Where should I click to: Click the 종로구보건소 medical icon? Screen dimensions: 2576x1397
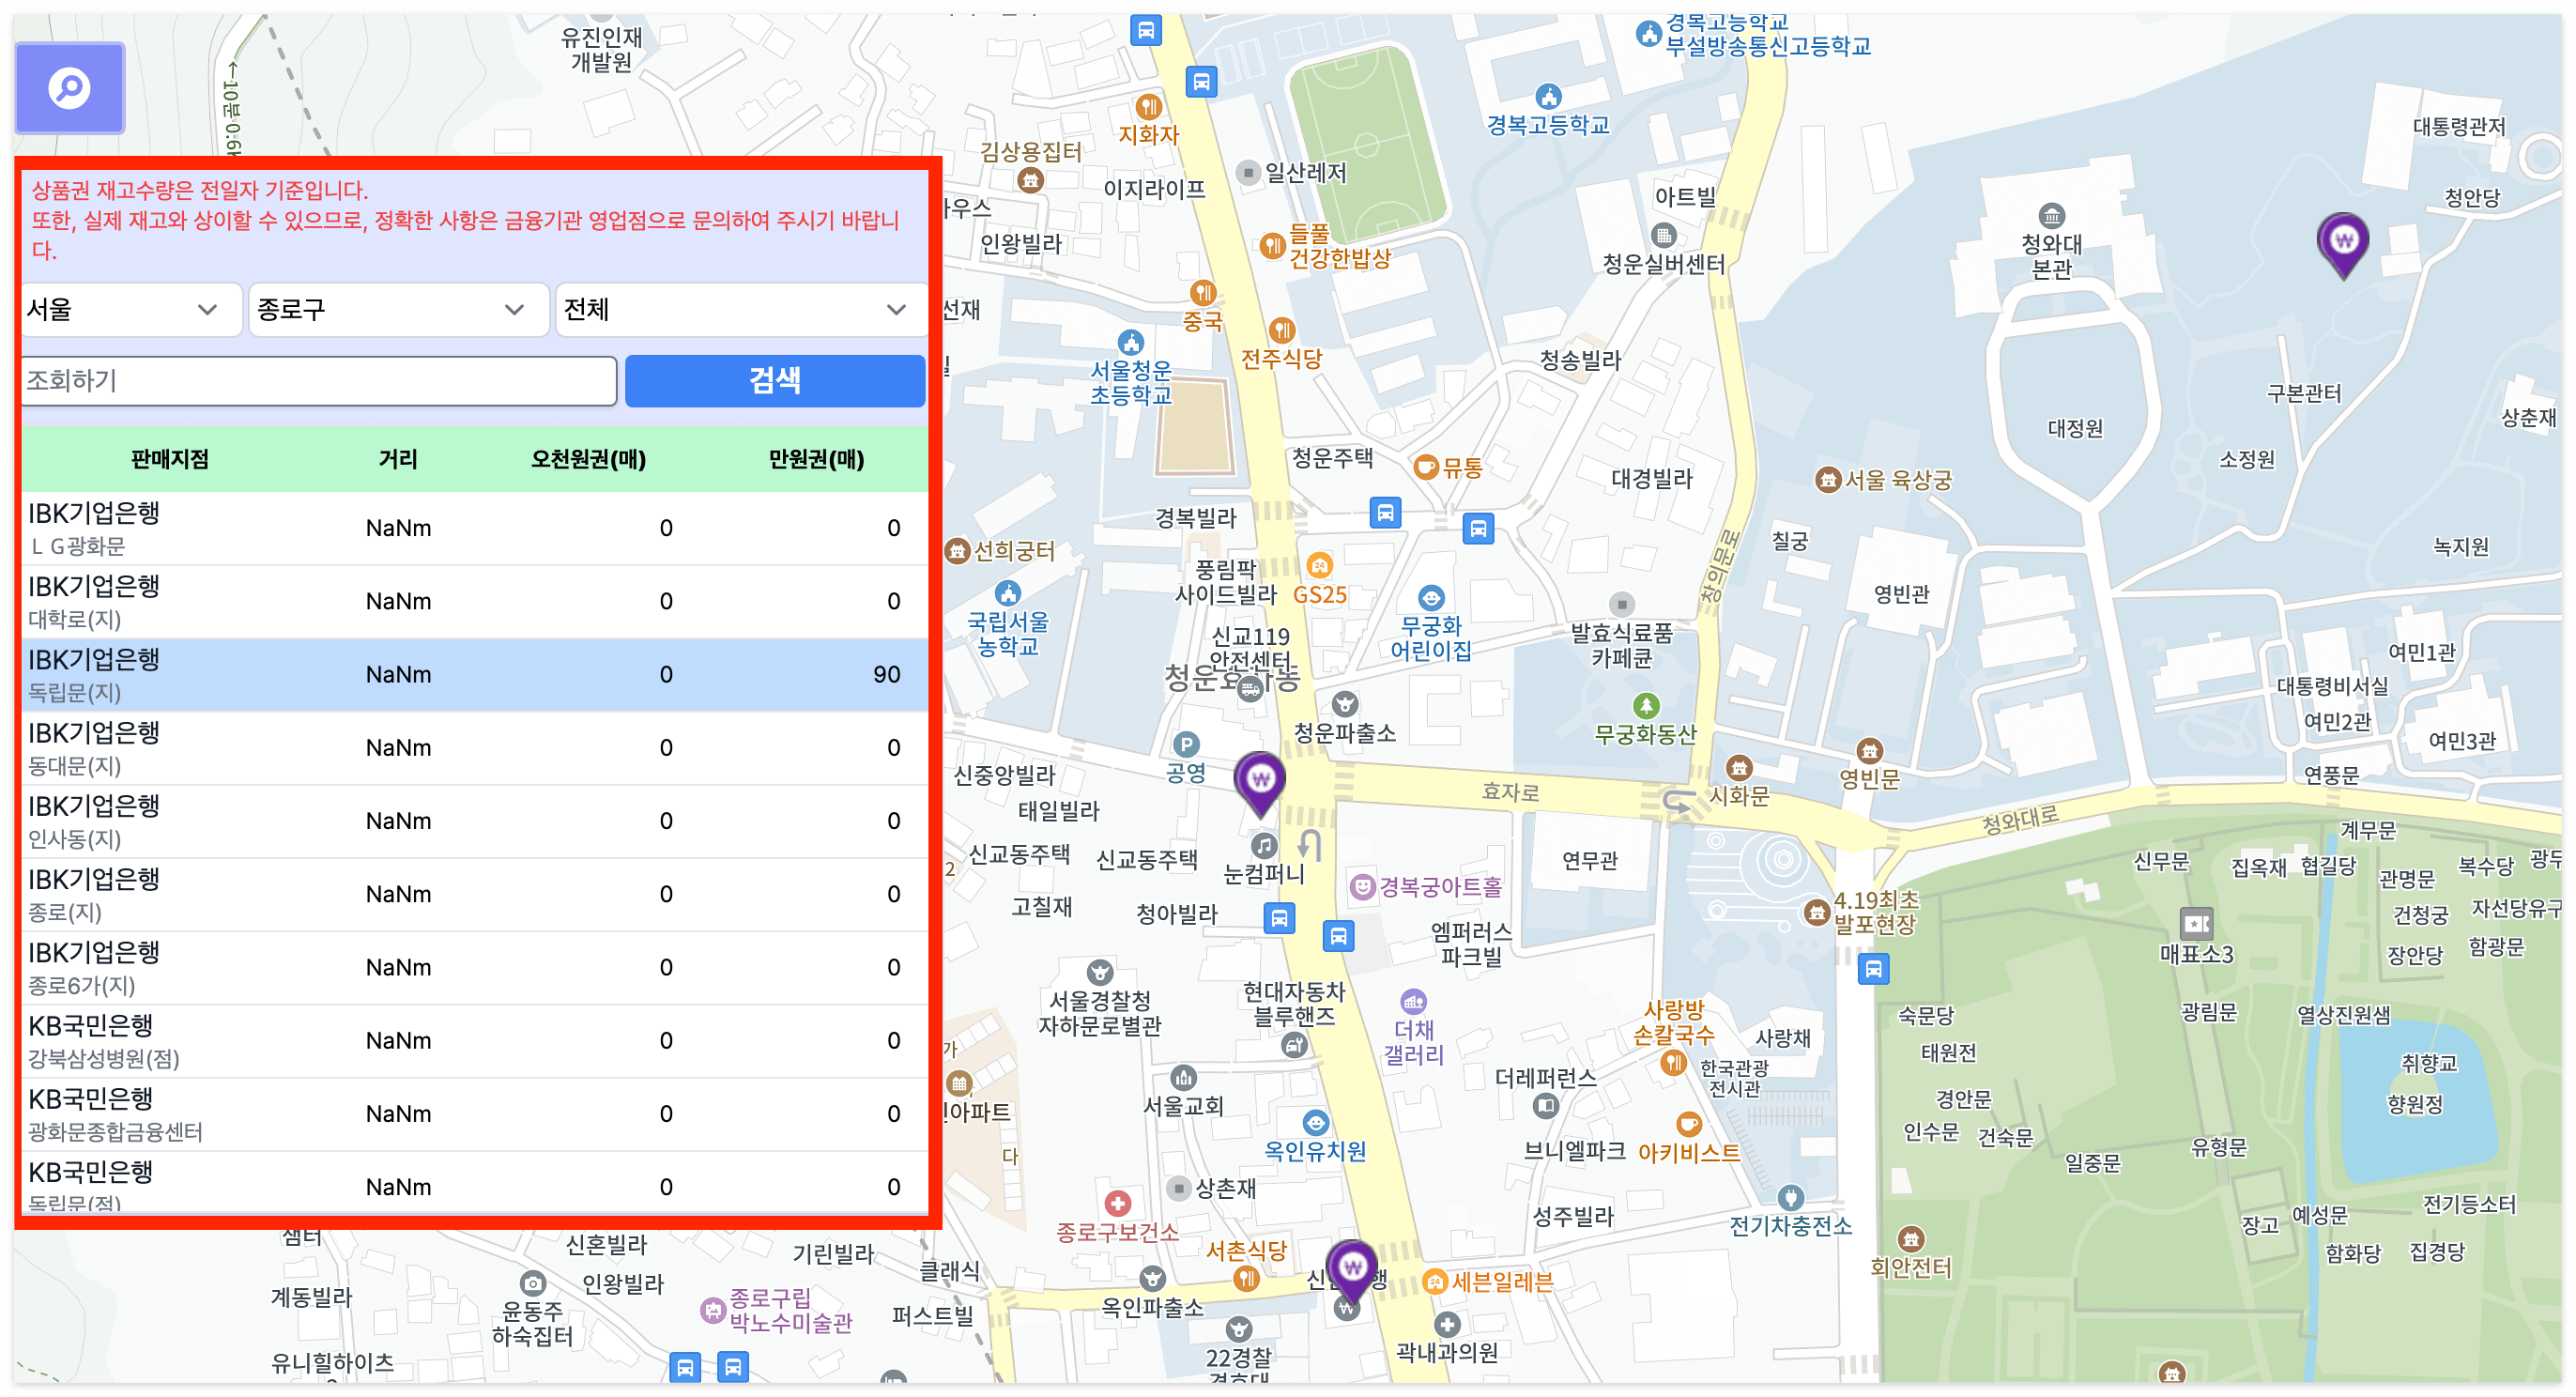click(x=1118, y=1204)
